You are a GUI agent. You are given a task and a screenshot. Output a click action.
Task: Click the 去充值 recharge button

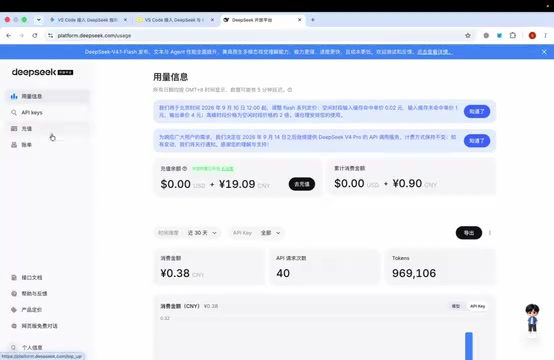[x=302, y=184]
